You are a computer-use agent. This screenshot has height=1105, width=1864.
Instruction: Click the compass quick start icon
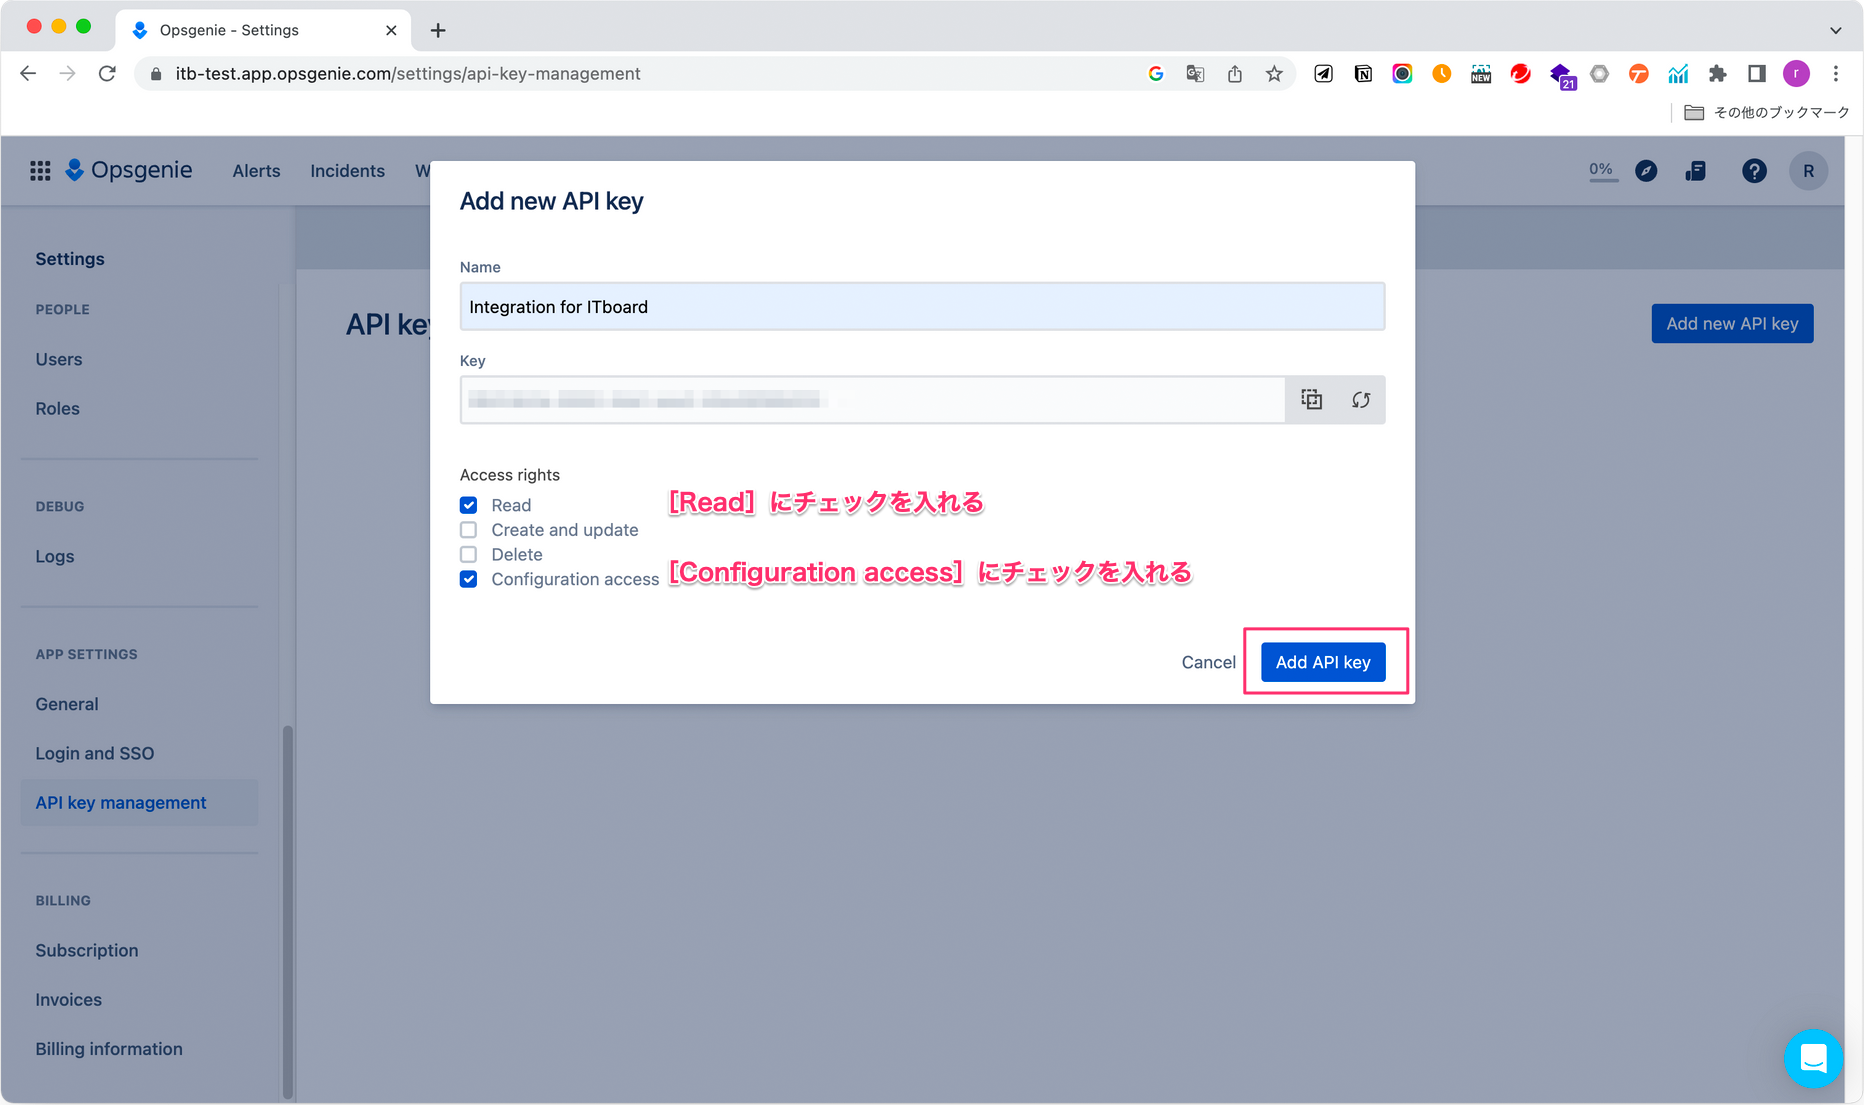(1645, 171)
